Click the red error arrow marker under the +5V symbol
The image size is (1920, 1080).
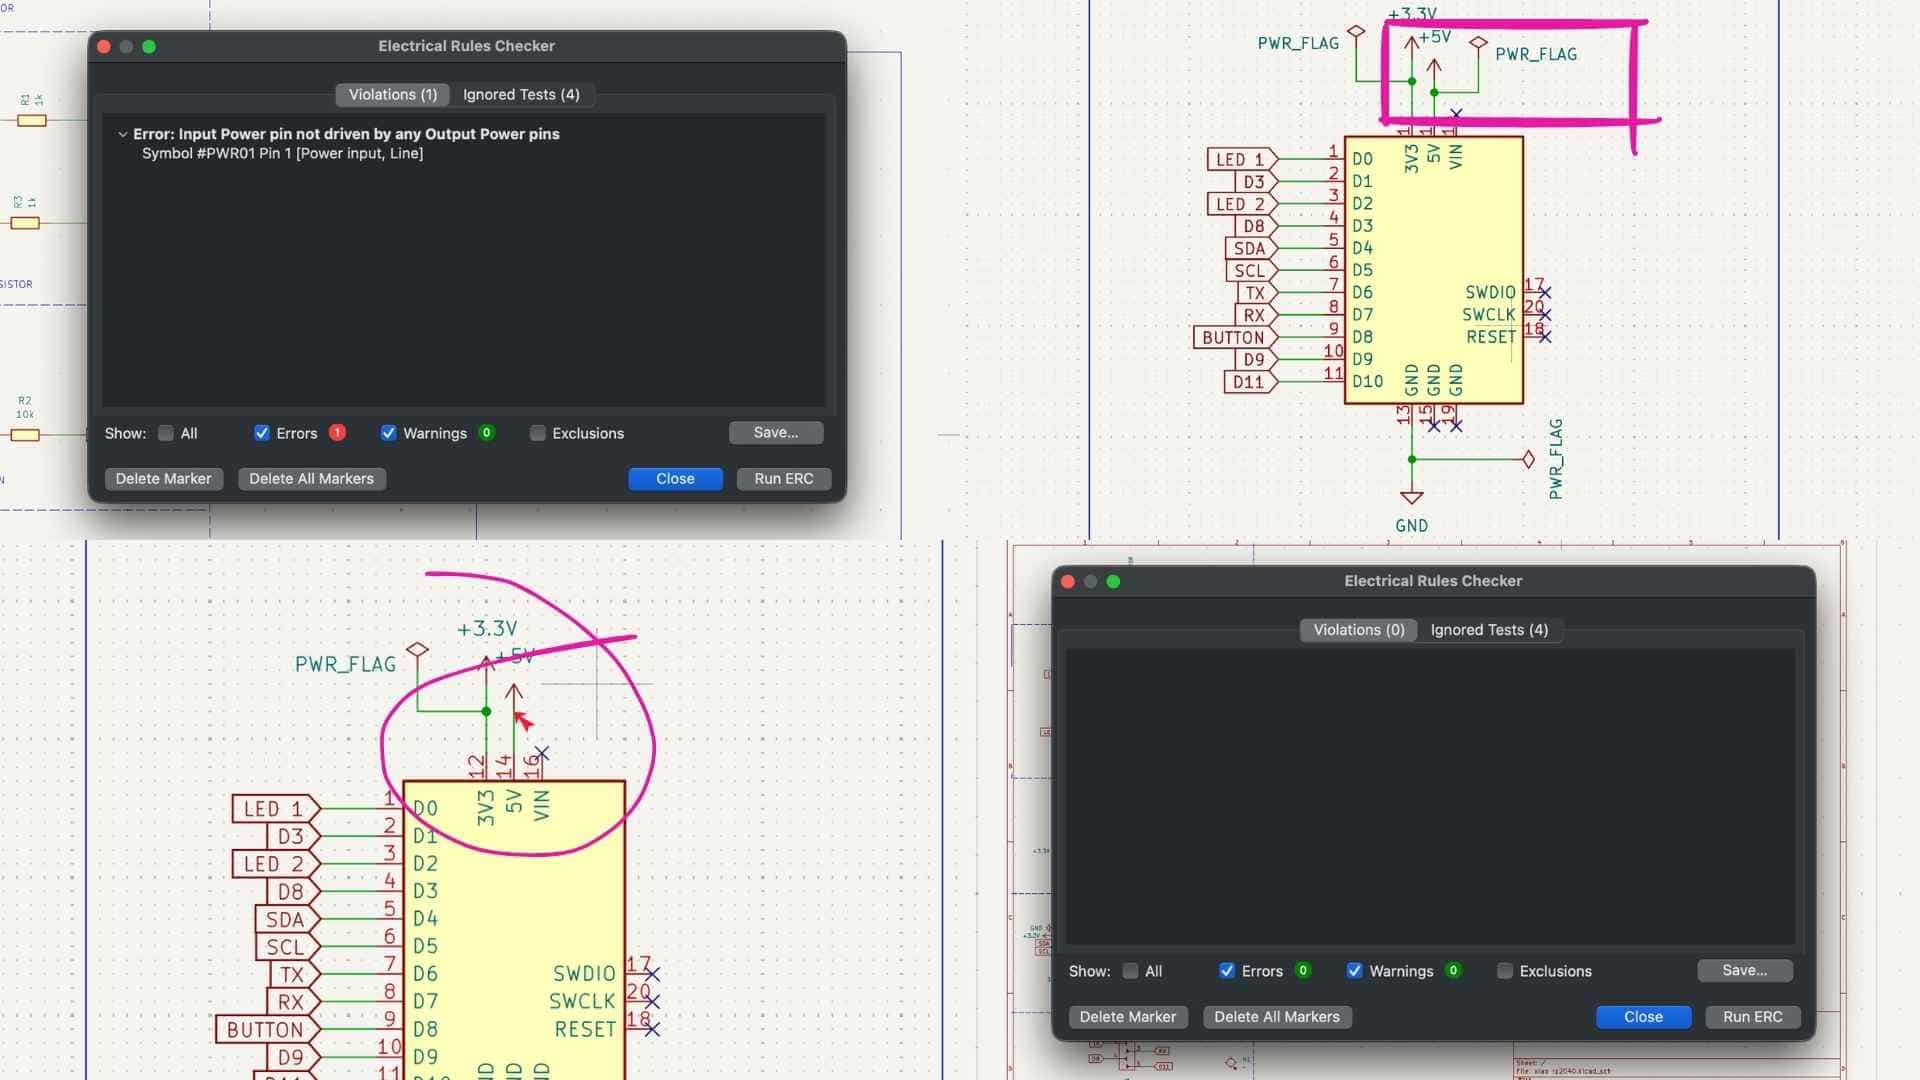point(523,720)
